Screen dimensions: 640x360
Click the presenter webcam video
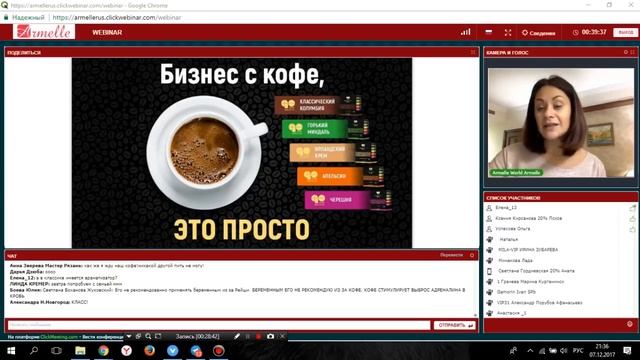pos(561,122)
